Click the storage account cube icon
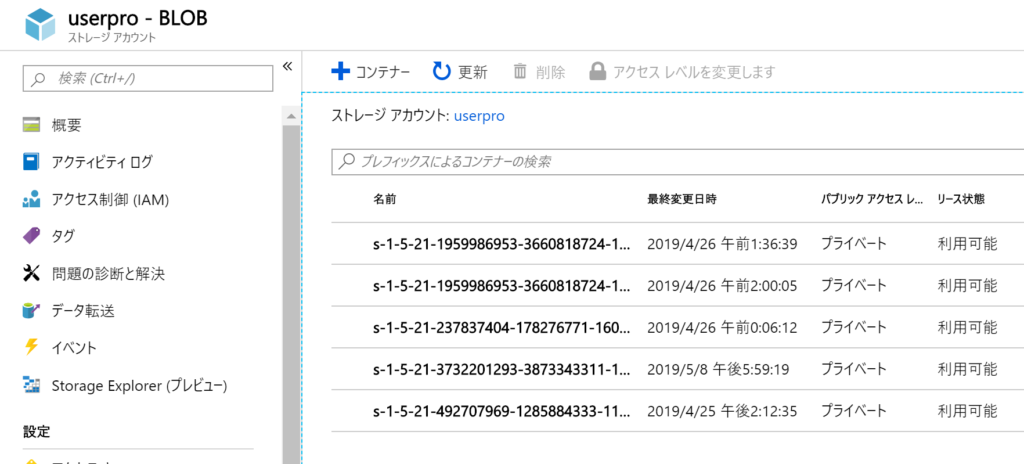Image resolution: width=1024 pixels, height=464 pixels. click(x=42, y=25)
